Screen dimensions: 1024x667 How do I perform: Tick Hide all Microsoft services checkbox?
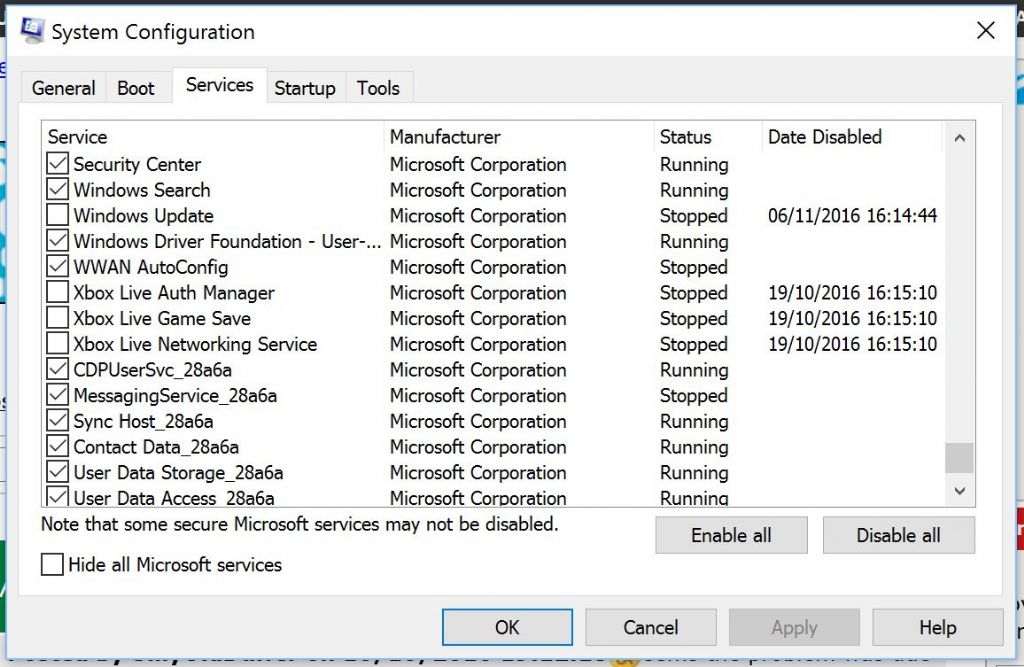52,564
